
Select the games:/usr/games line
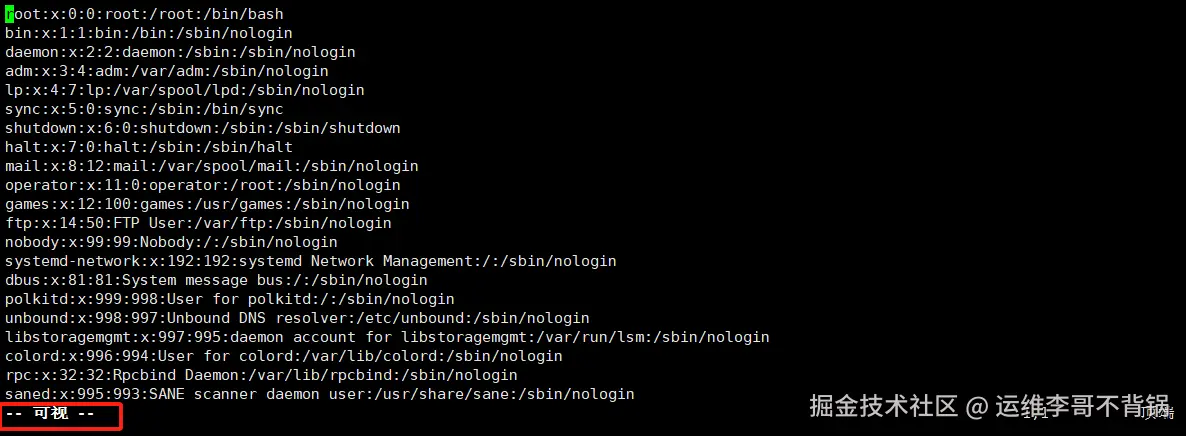207,204
